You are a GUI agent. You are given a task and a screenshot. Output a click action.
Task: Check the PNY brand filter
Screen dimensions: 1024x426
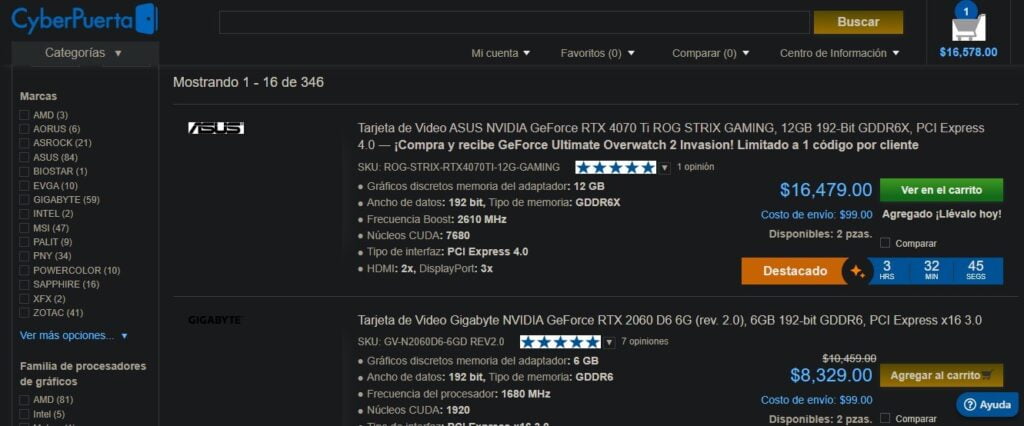(x=24, y=256)
